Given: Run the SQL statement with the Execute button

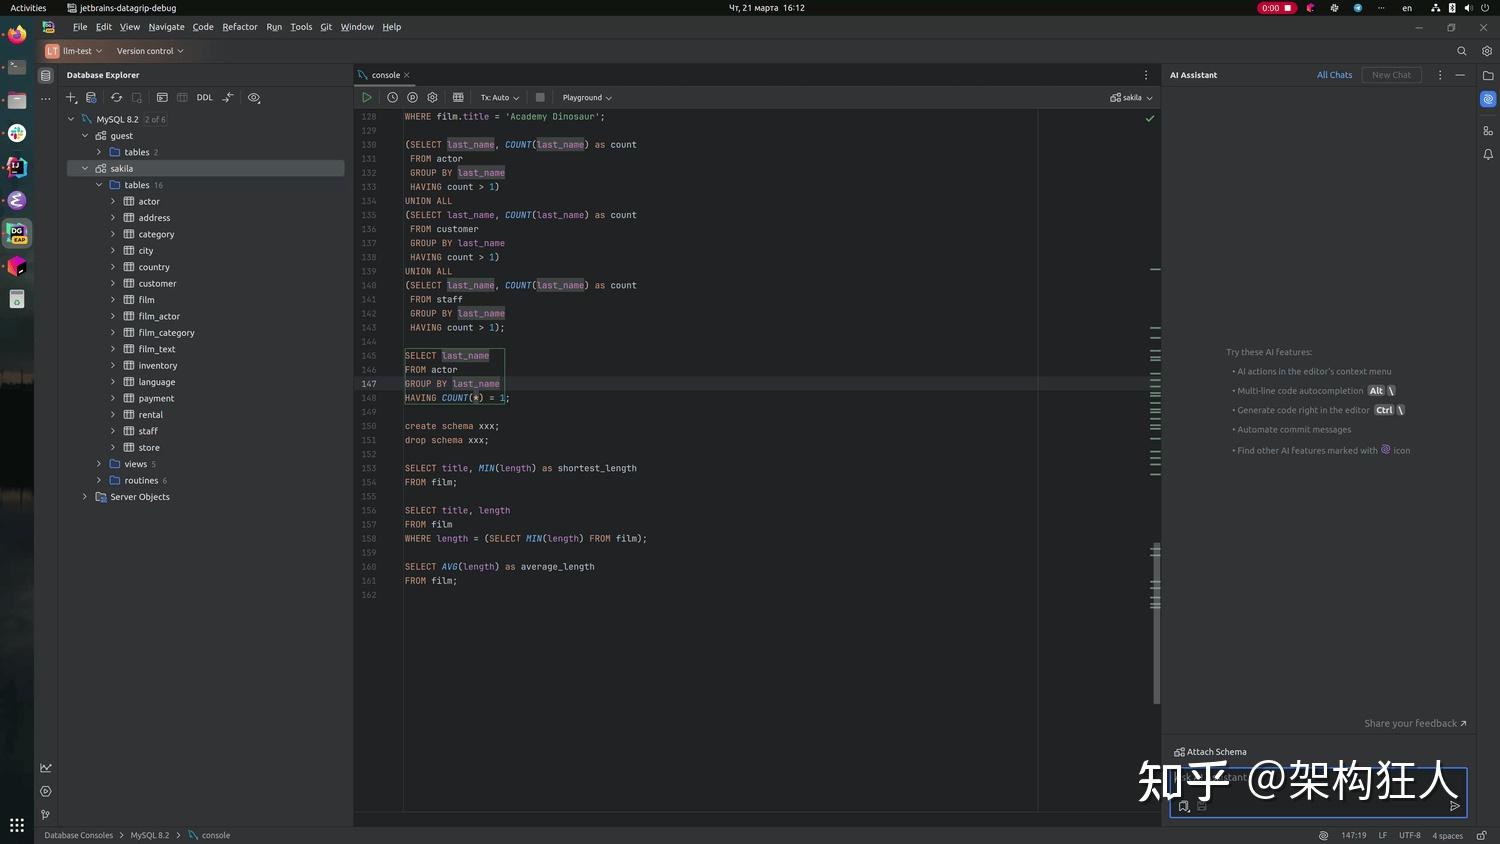Looking at the screenshot, I should (367, 97).
